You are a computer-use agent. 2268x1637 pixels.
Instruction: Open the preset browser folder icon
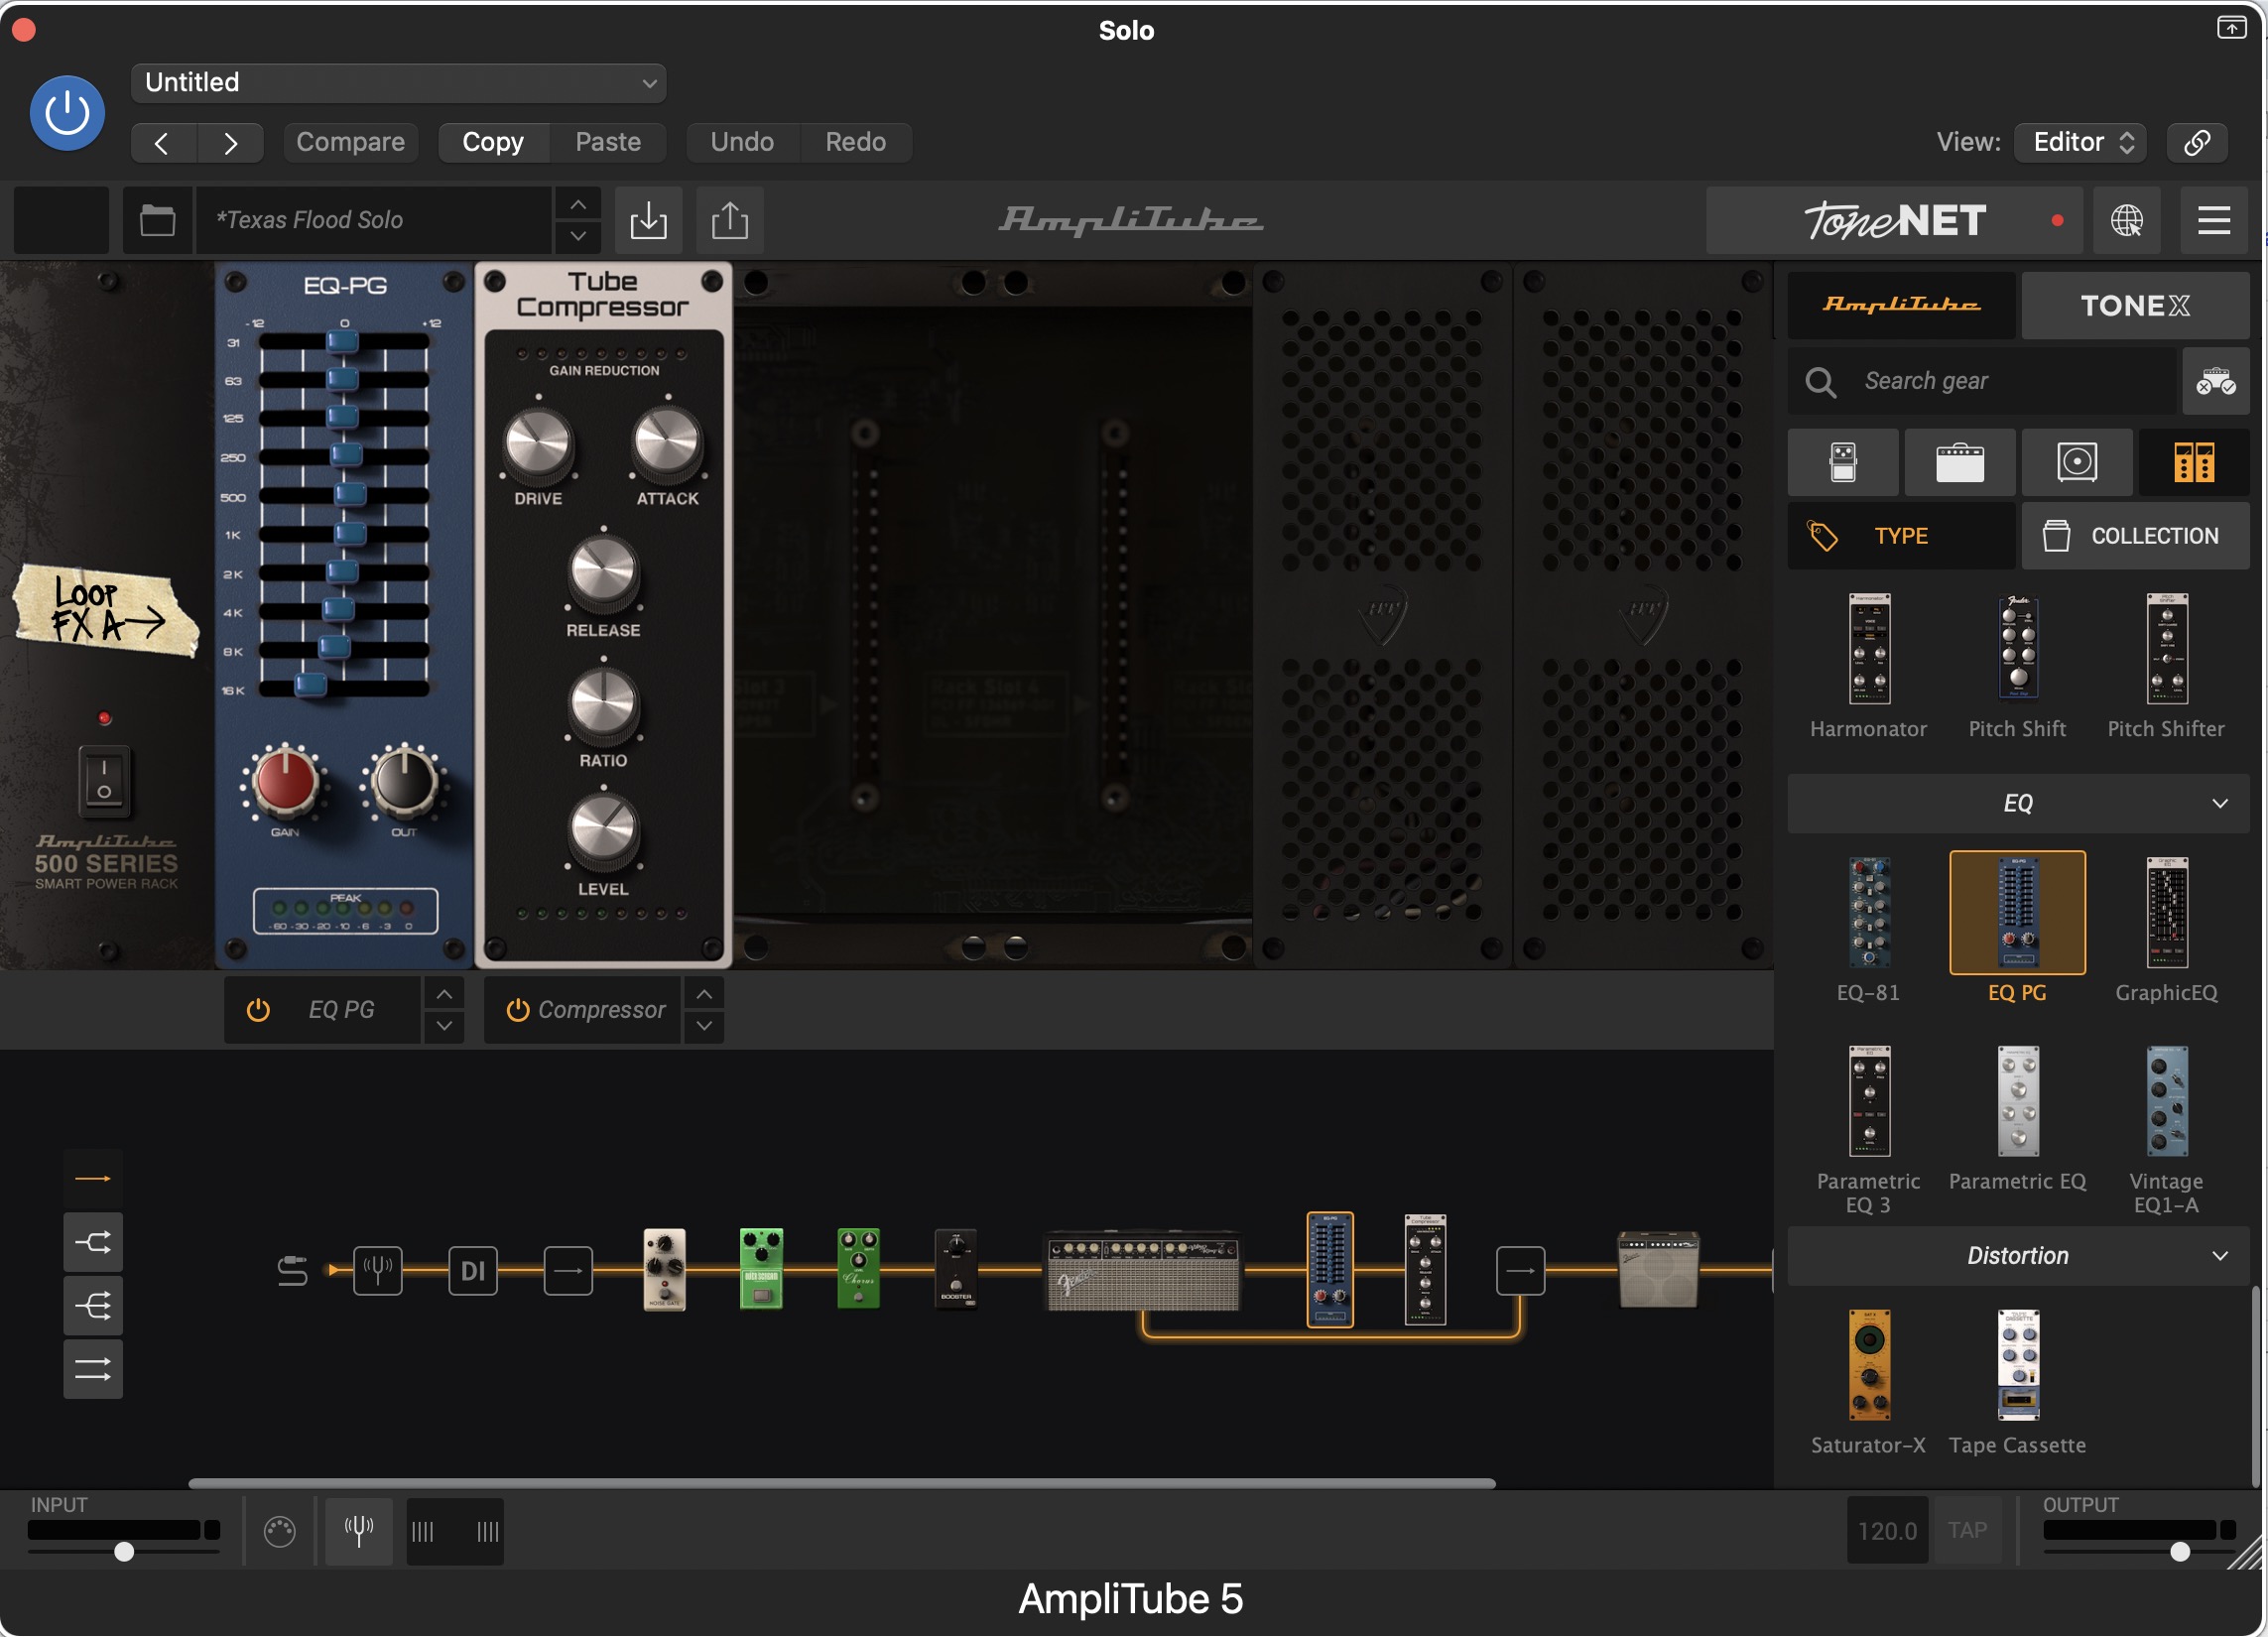[157, 220]
